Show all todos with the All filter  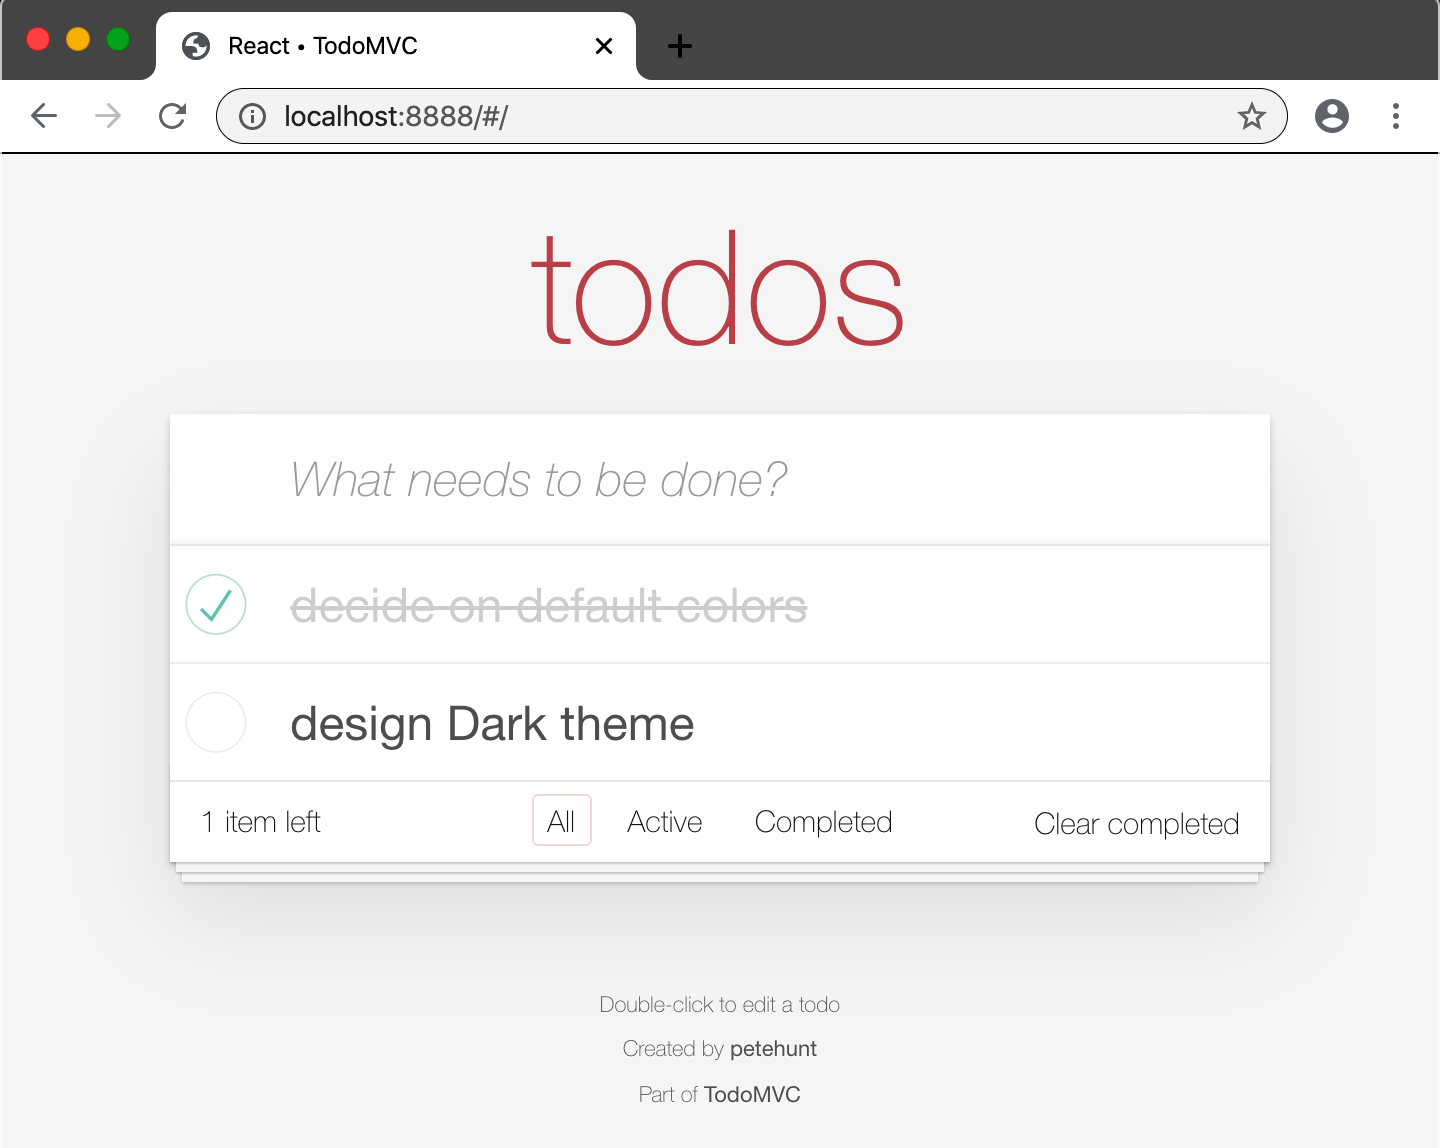(x=562, y=821)
